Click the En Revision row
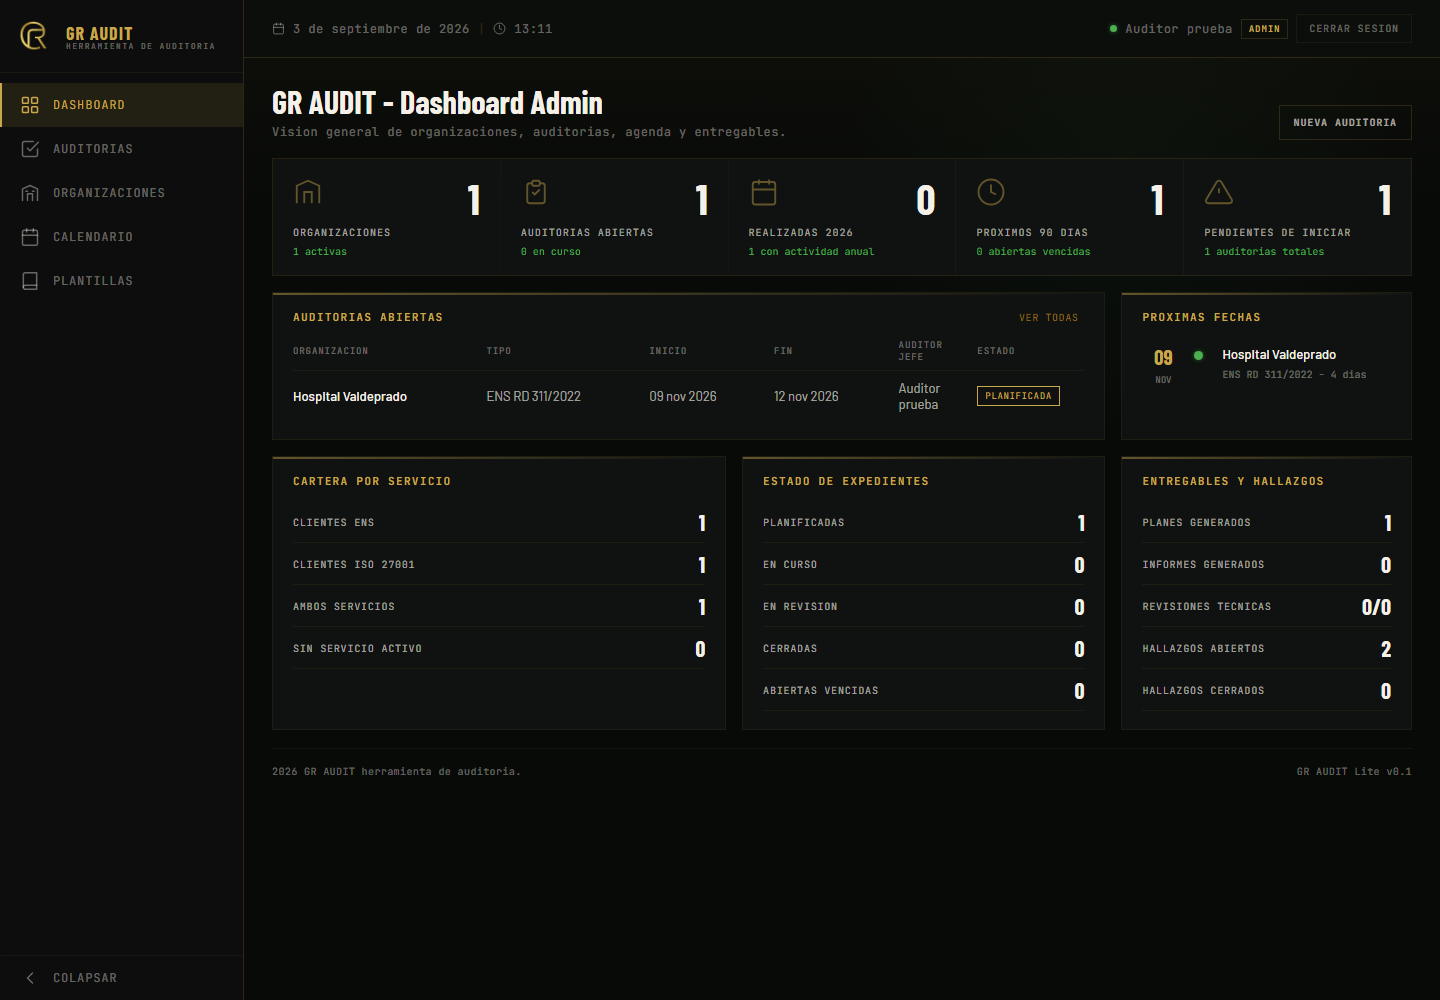Image resolution: width=1440 pixels, height=1000 pixels. 924,606
